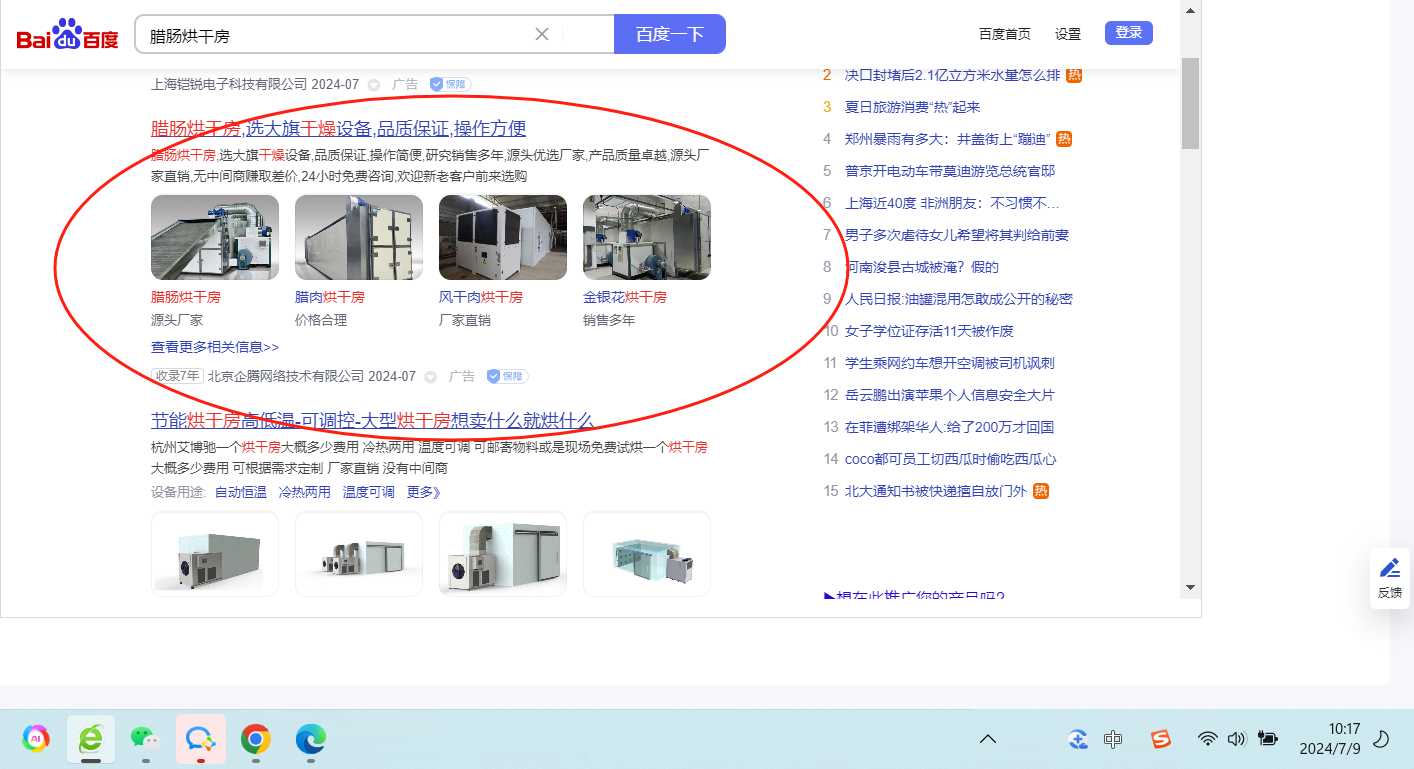The height and width of the screenshot is (769, 1414).
Task: Click the 腊肉烘干房 product thumbnail image
Action: pos(359,237)
